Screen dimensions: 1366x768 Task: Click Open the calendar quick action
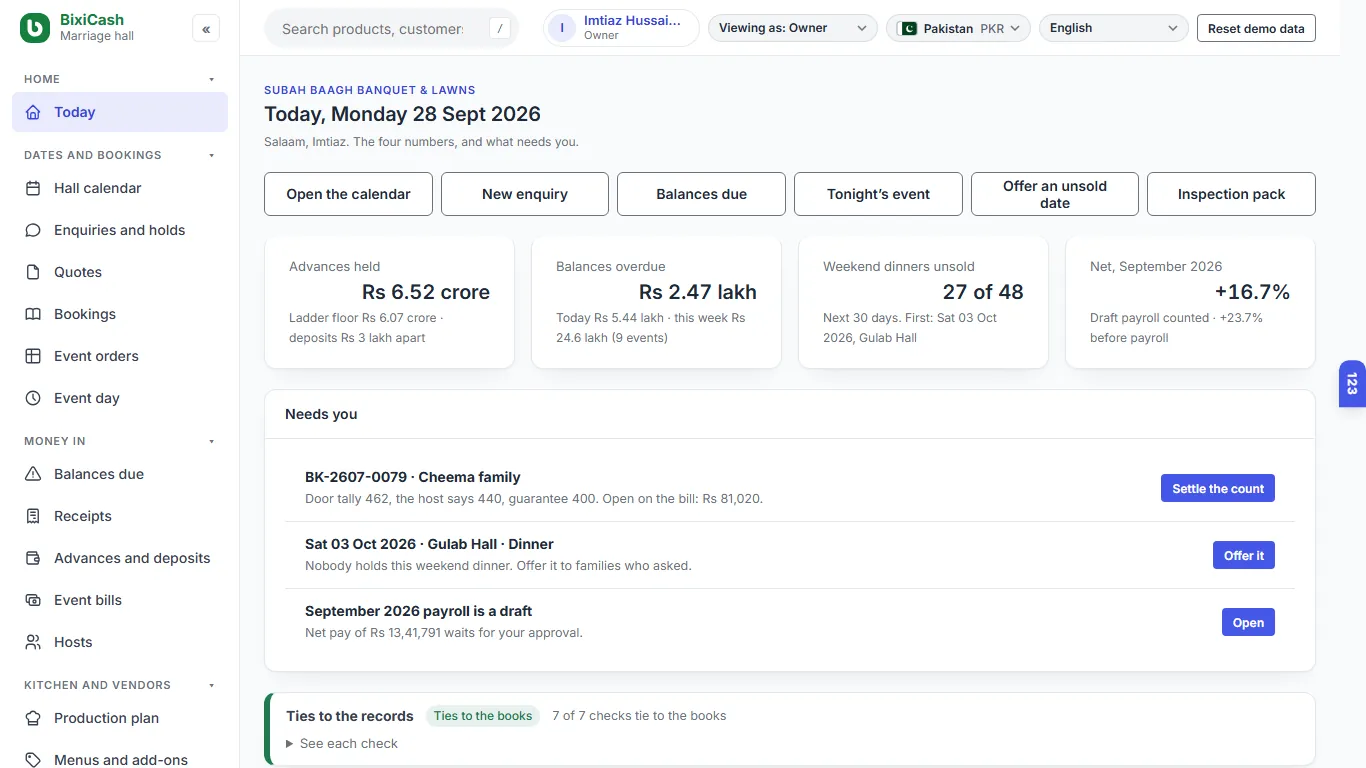[348, 194]
